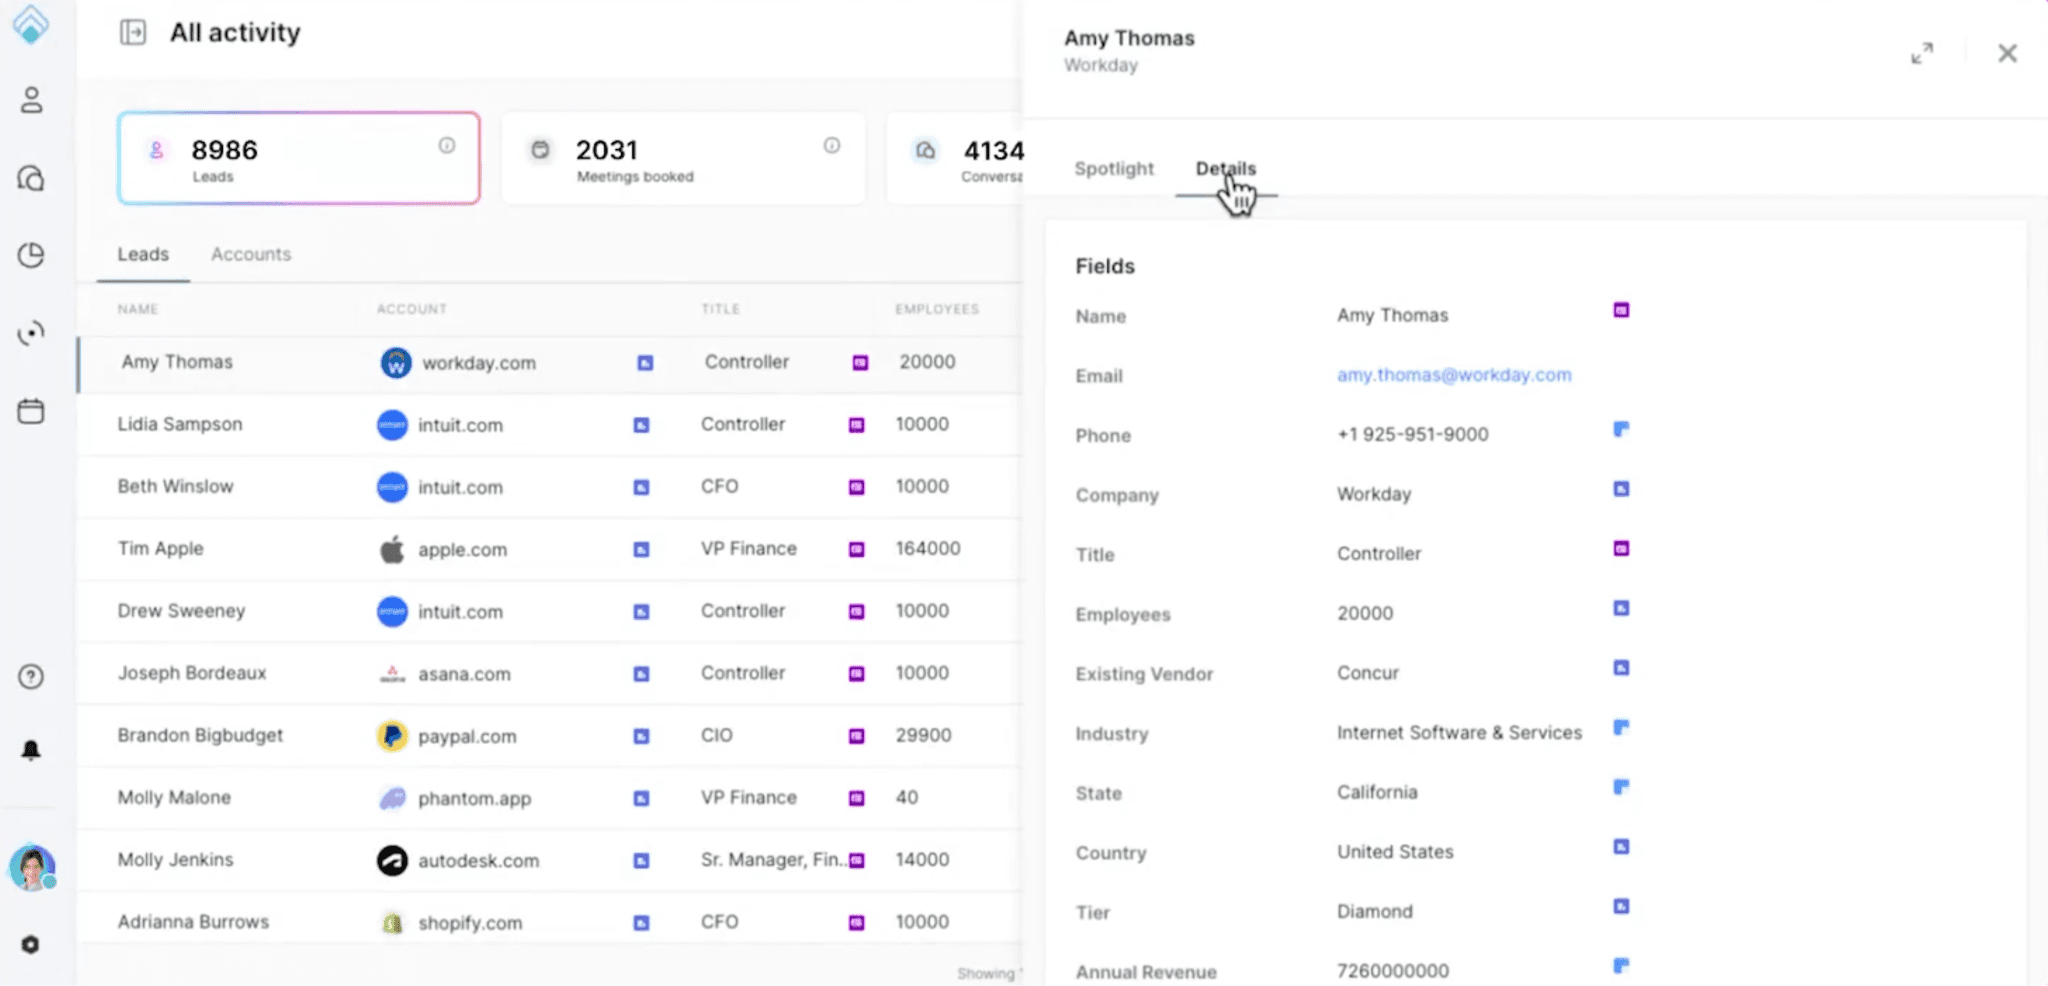Open the Drew Sweeney lead row
Screen dimensions: 2048x986
pos(550,611)
